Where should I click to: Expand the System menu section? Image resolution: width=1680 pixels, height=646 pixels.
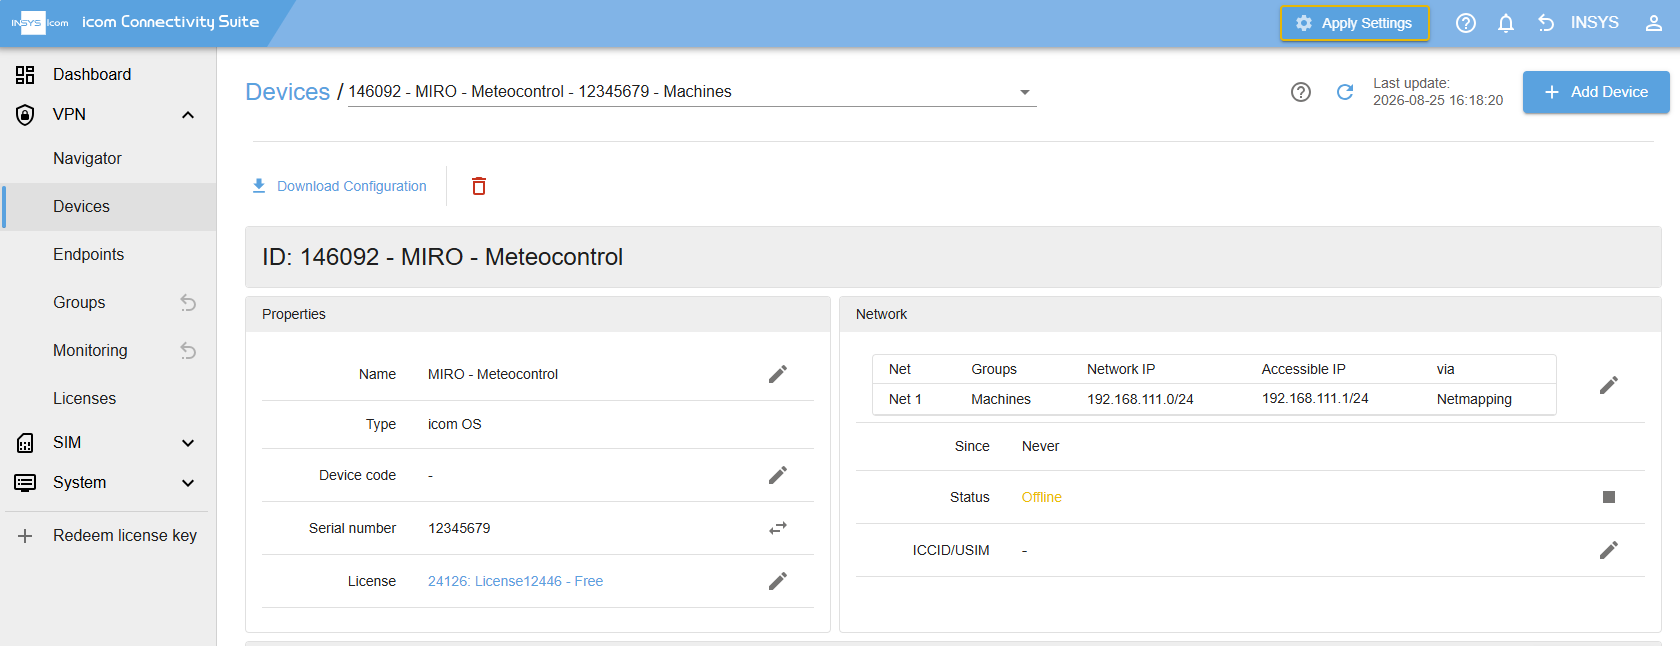tap(188, 483)
